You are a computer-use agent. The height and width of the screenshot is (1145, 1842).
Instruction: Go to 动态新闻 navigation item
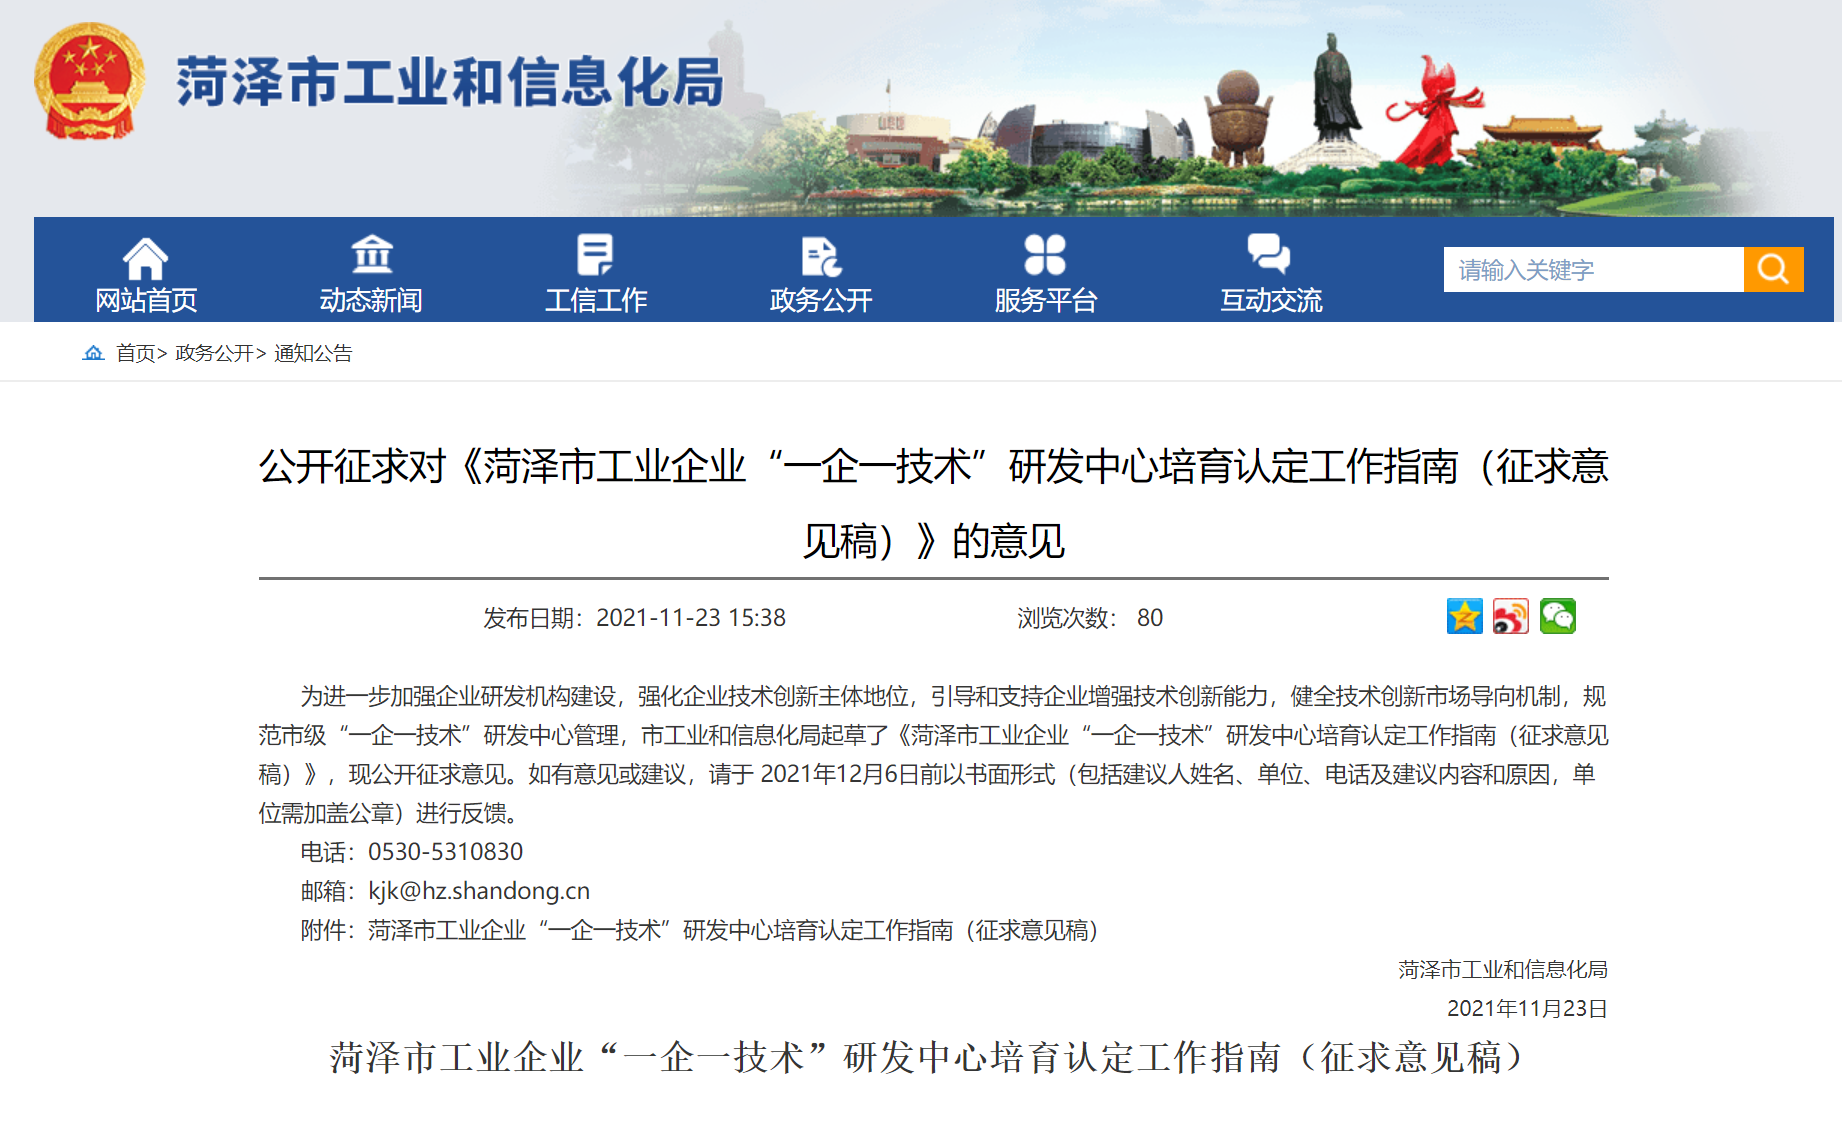pyautogui.click(x=371, y=300)
